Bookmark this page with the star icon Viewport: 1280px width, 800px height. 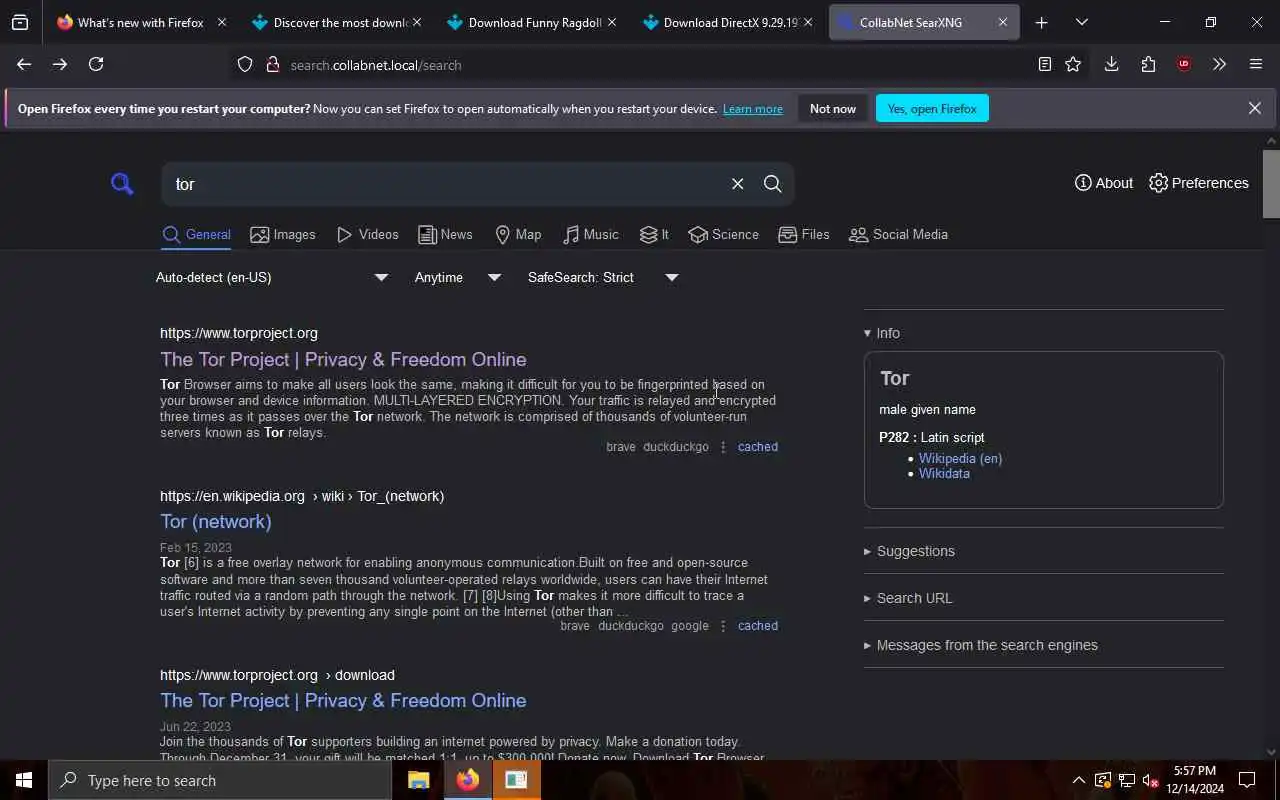point(1073,64)
